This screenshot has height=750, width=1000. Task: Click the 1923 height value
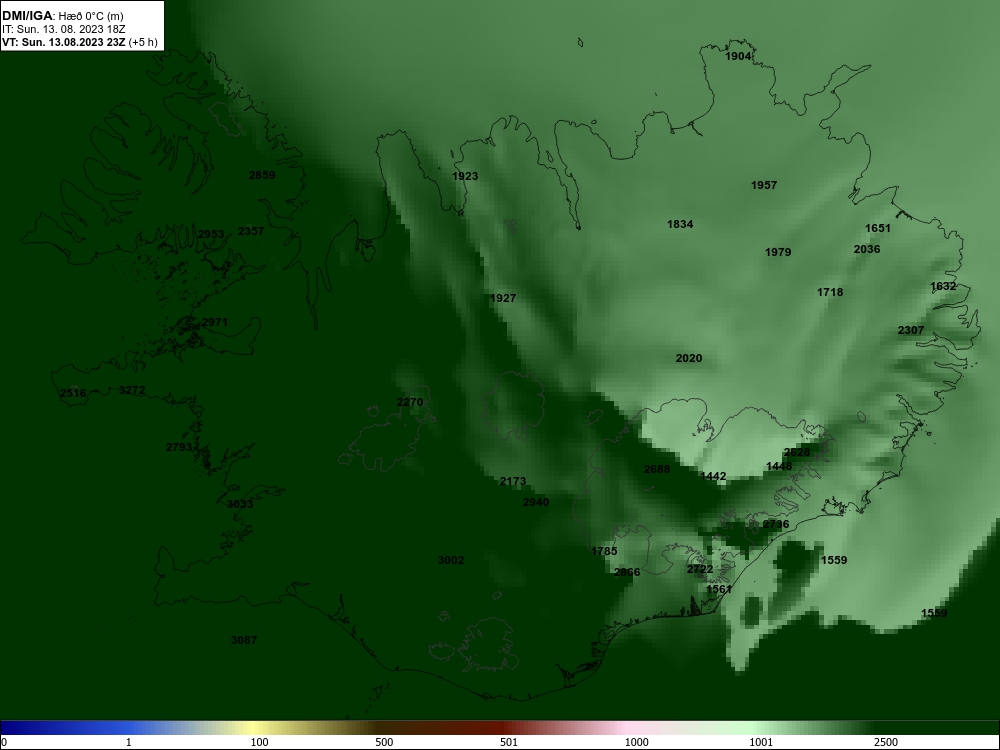[x=465, y=176]
